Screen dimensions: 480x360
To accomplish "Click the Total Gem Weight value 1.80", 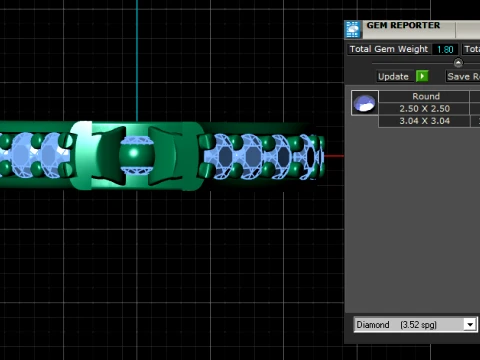I will click(x=445, y=49).
